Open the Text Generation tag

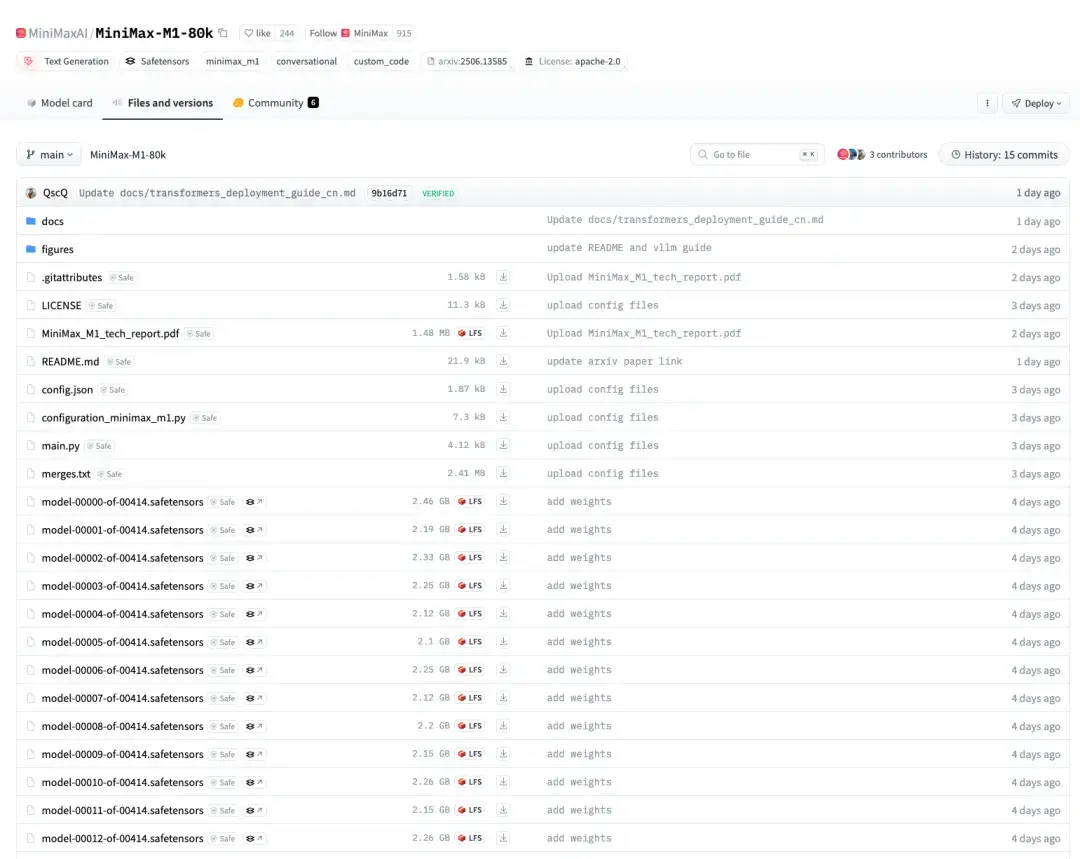click(66, 61)
